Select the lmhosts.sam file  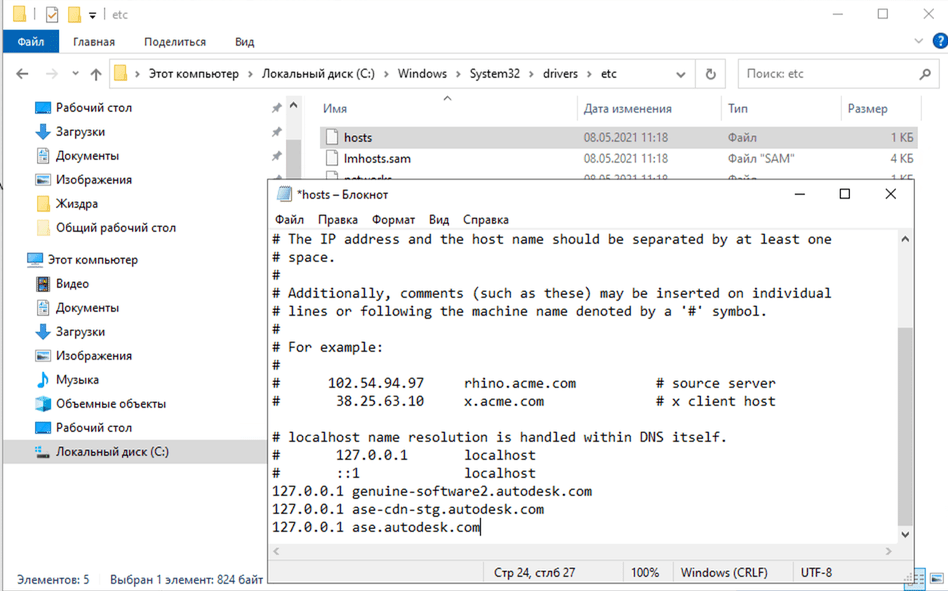[x=618, y=159]
